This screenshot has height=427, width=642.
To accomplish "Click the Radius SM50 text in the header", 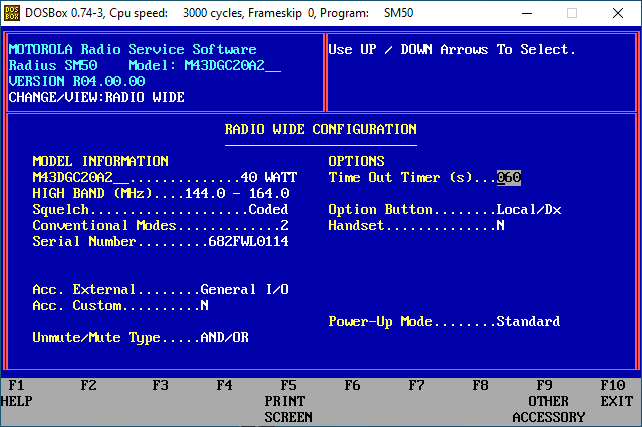I will pos(53,66).
